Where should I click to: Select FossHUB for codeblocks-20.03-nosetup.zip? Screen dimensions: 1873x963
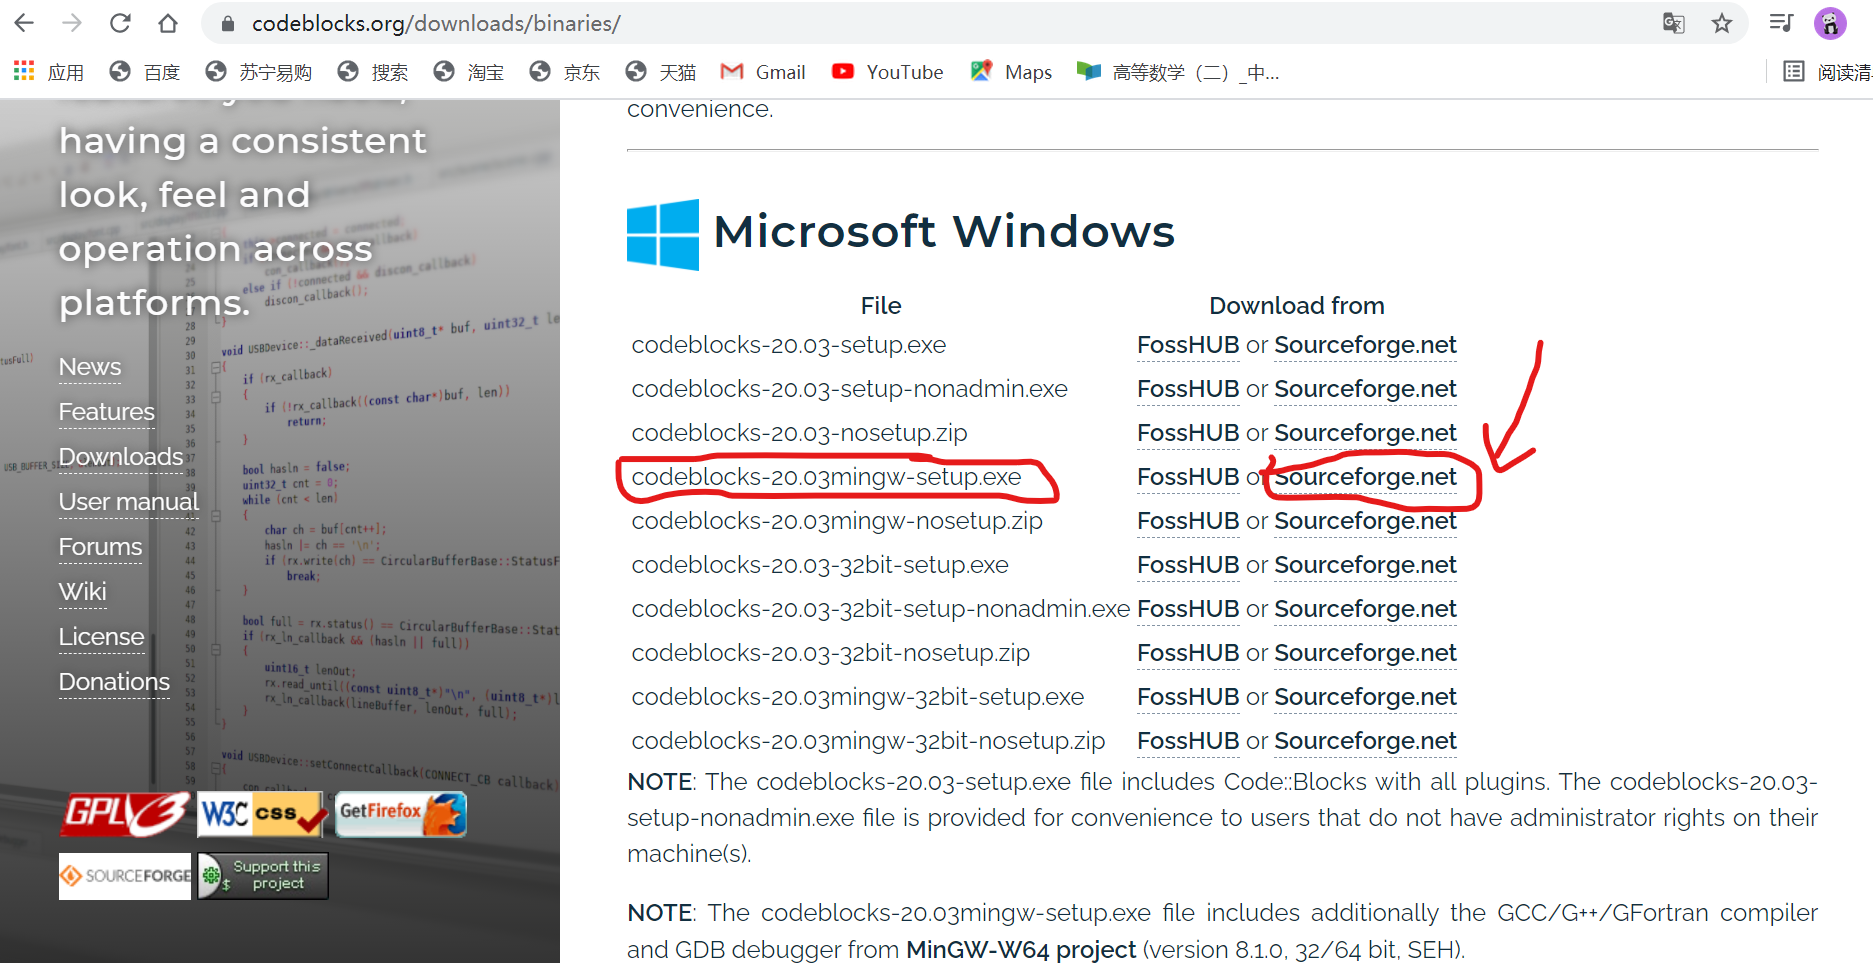[1188, 433]
